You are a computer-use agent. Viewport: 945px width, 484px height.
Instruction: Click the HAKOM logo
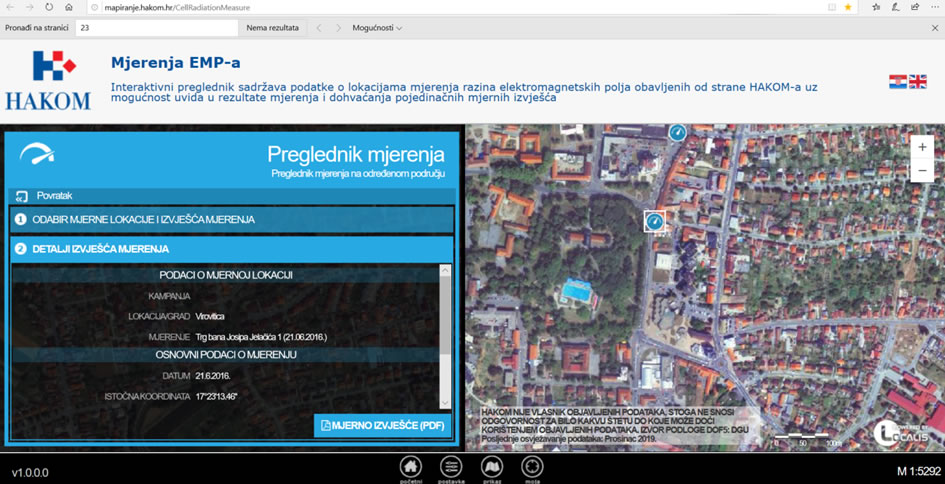point(47,80)
